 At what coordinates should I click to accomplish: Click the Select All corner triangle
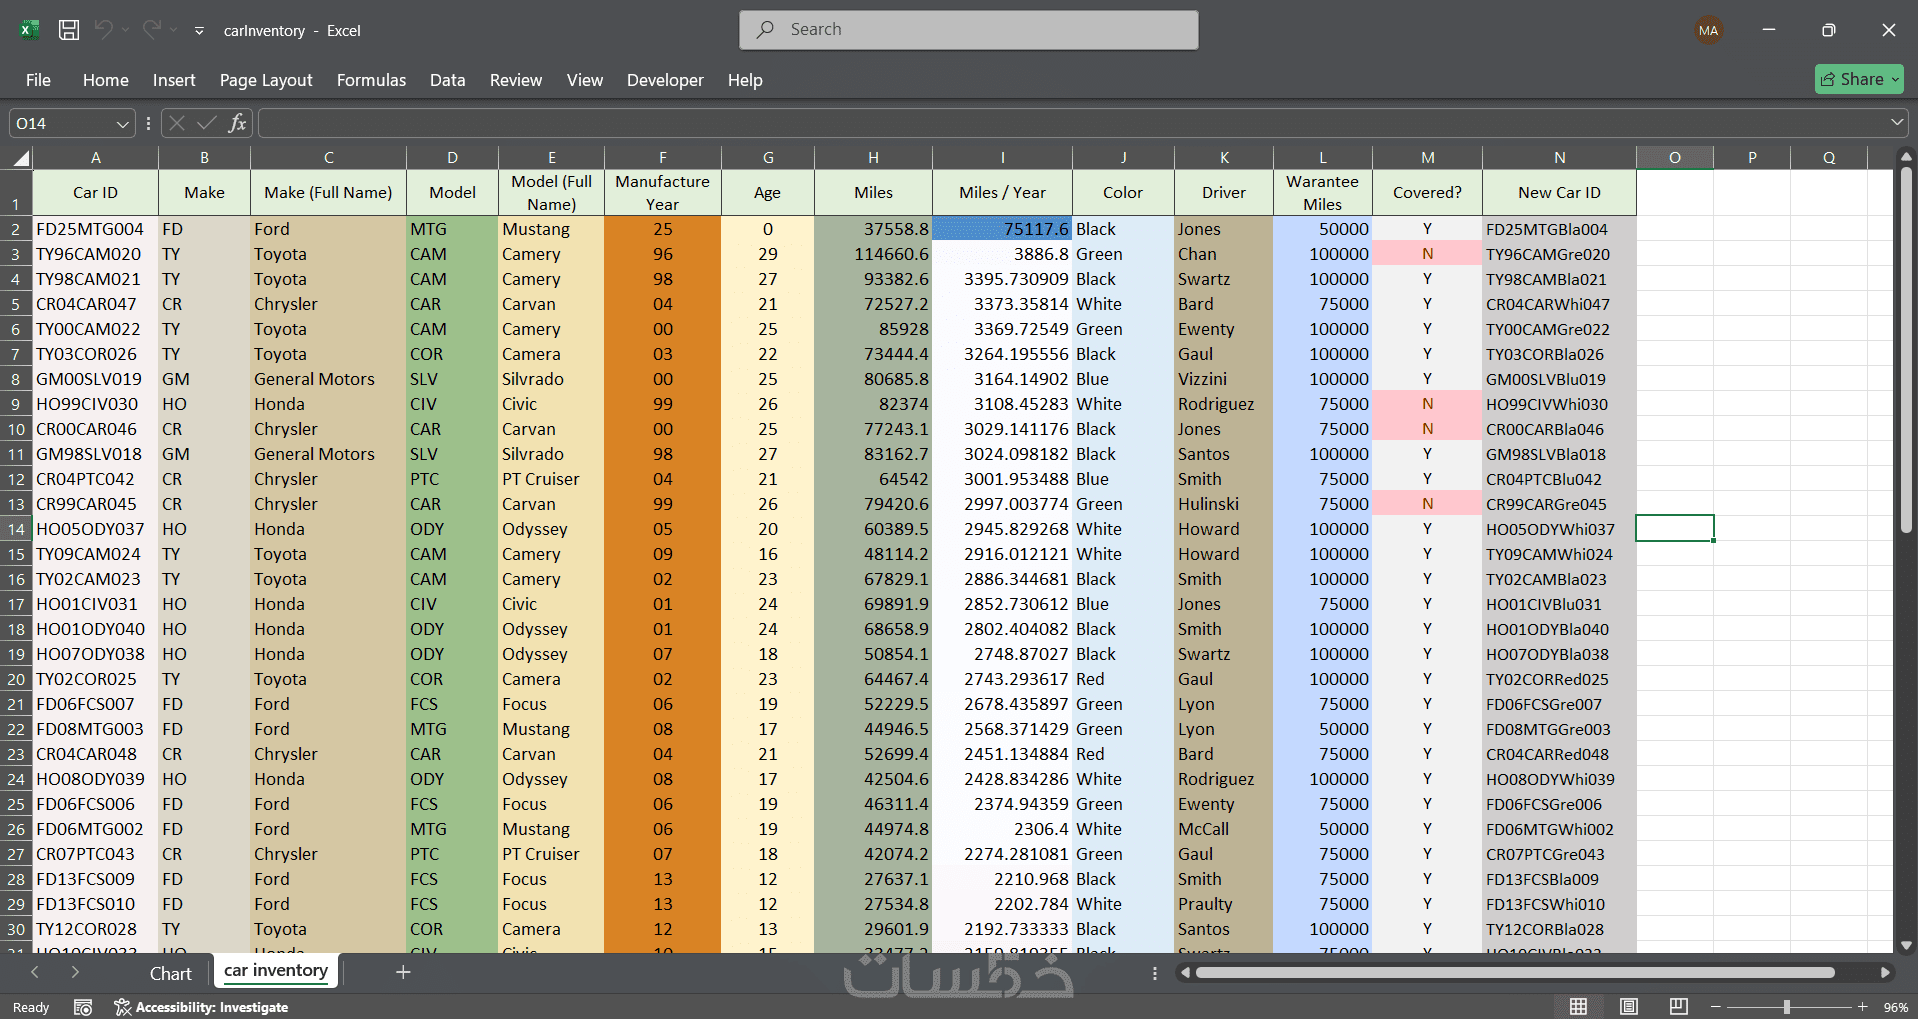click(21, 158)
